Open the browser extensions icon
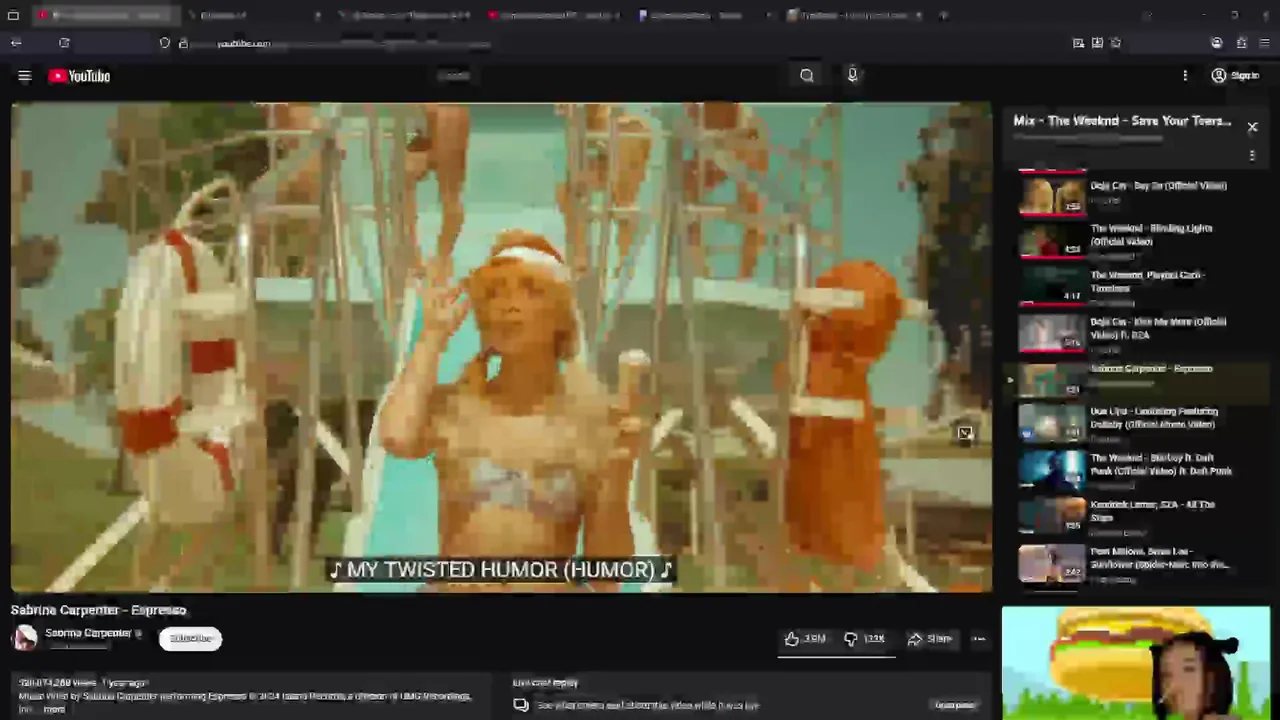The image size is (1280, 720). pyautogui.click(x=1241, y=43)
